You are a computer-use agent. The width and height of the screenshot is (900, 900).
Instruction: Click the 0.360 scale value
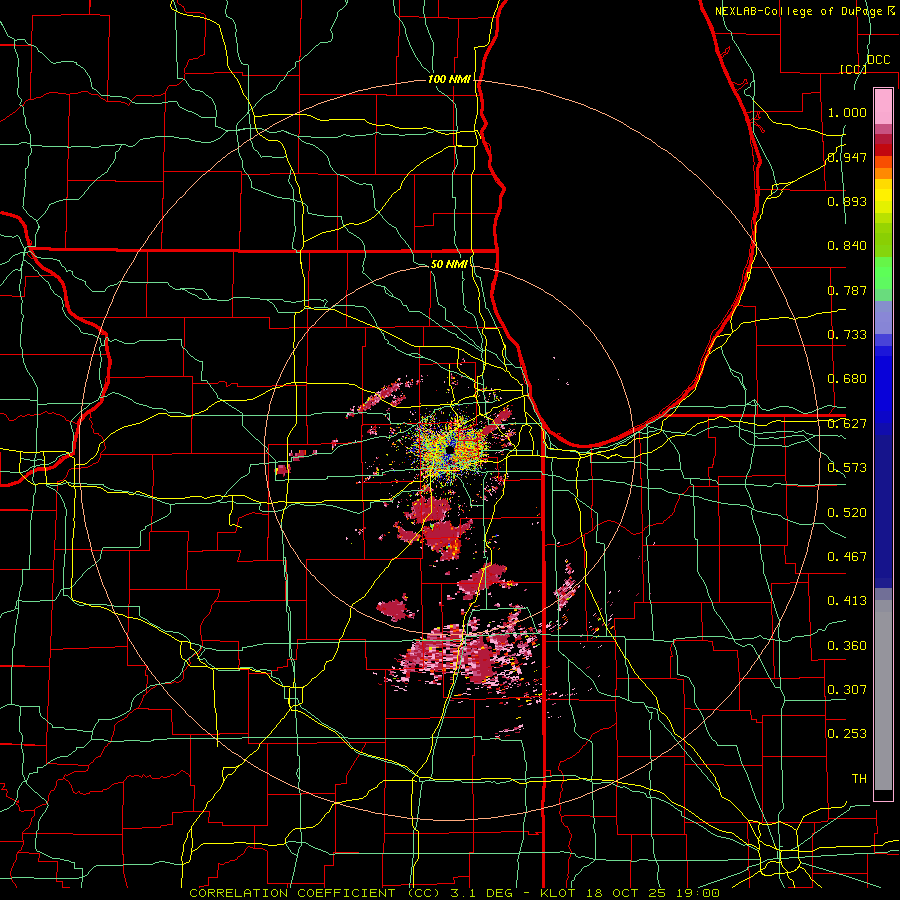tap(847, 646)
